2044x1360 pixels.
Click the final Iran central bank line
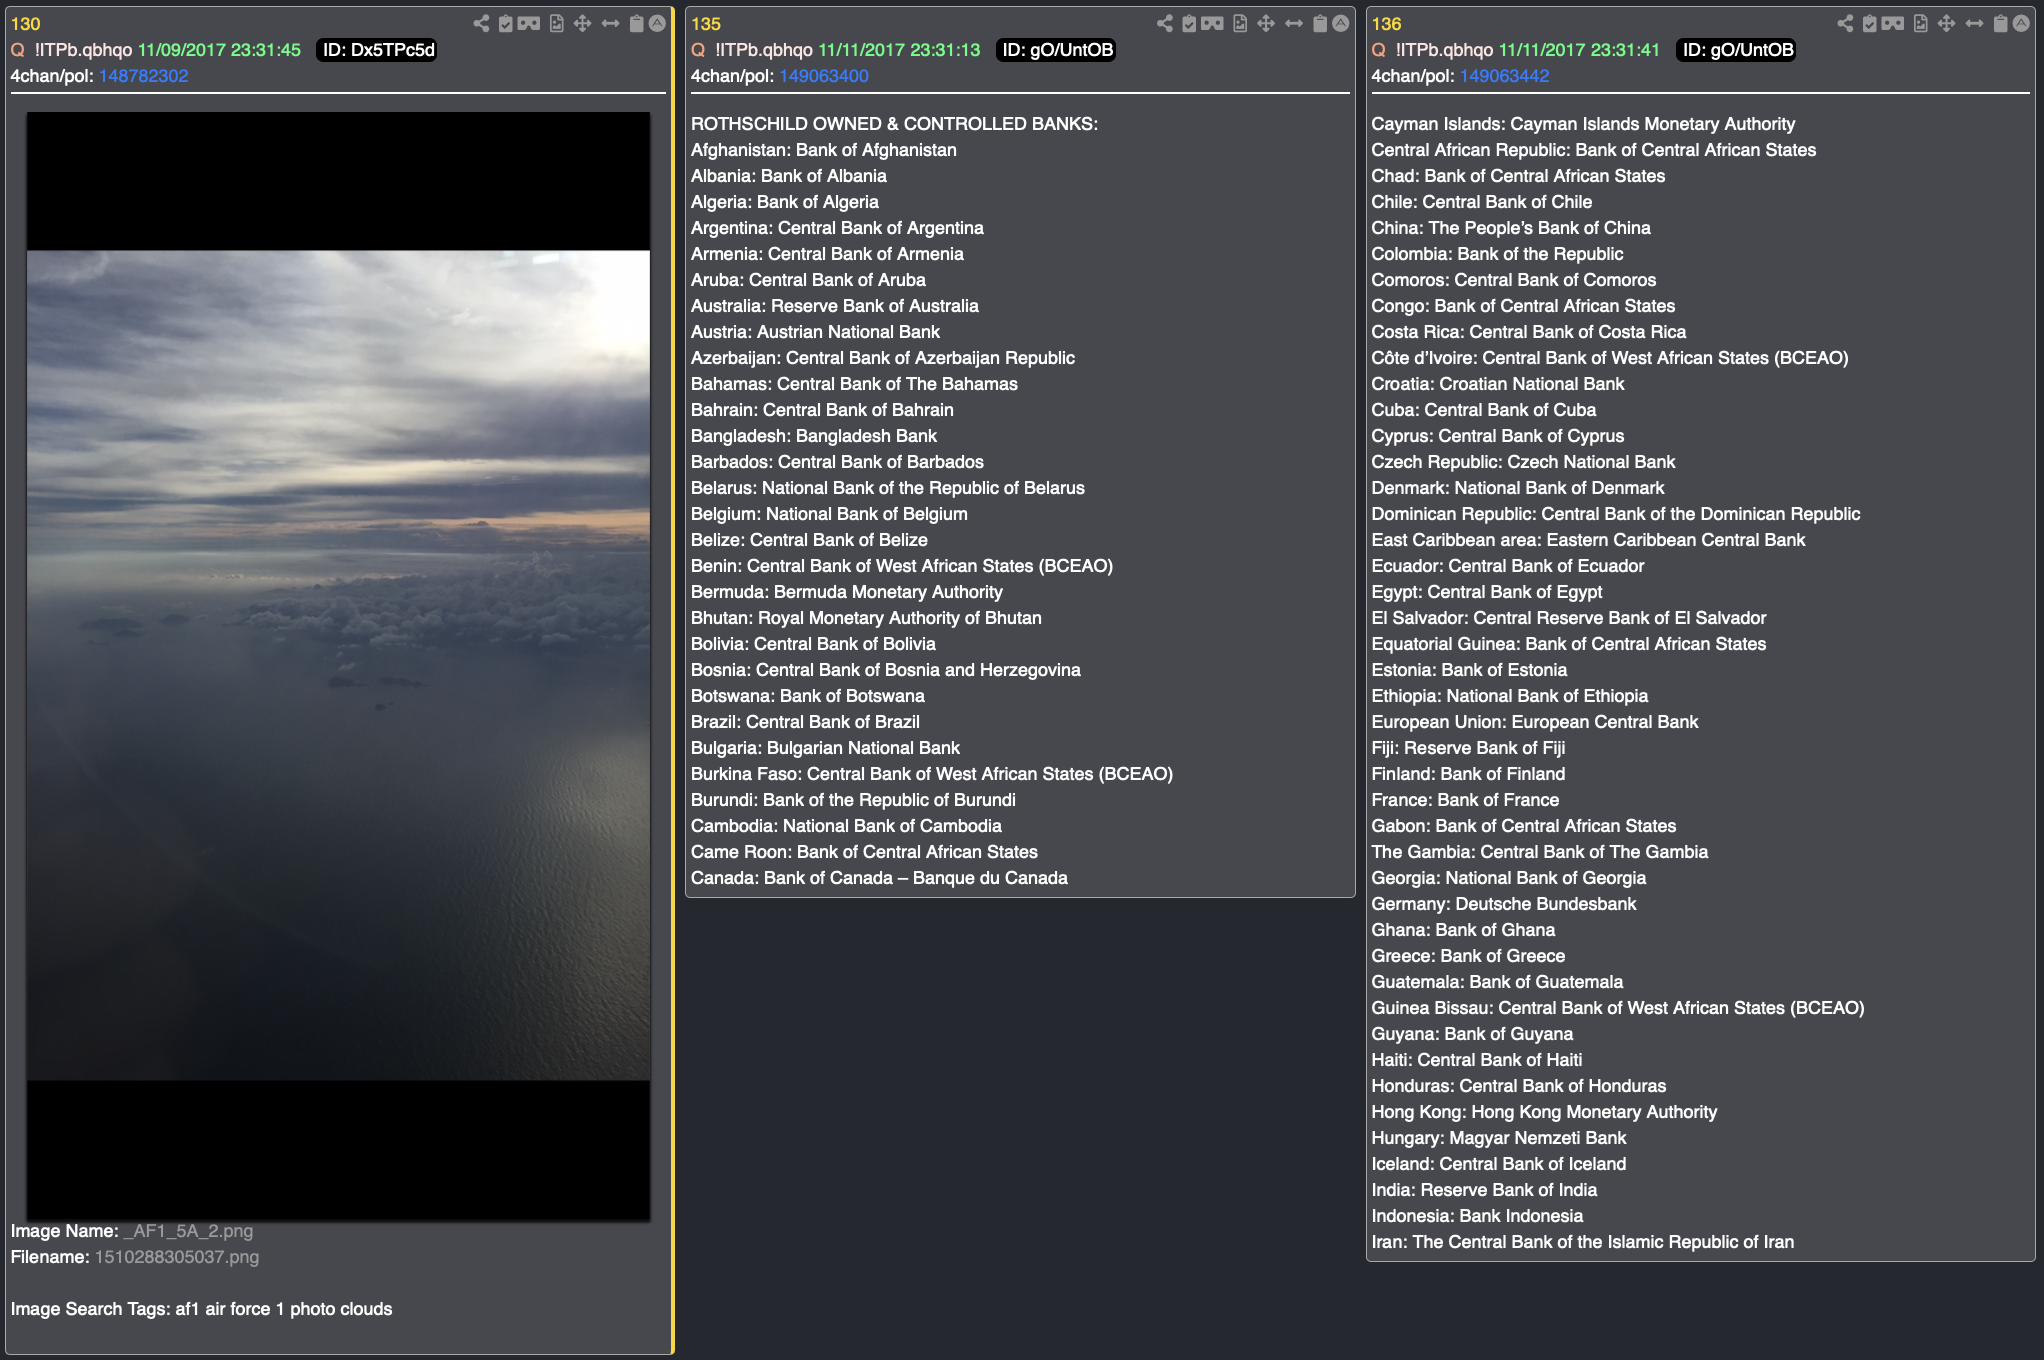(1583, 1242)
